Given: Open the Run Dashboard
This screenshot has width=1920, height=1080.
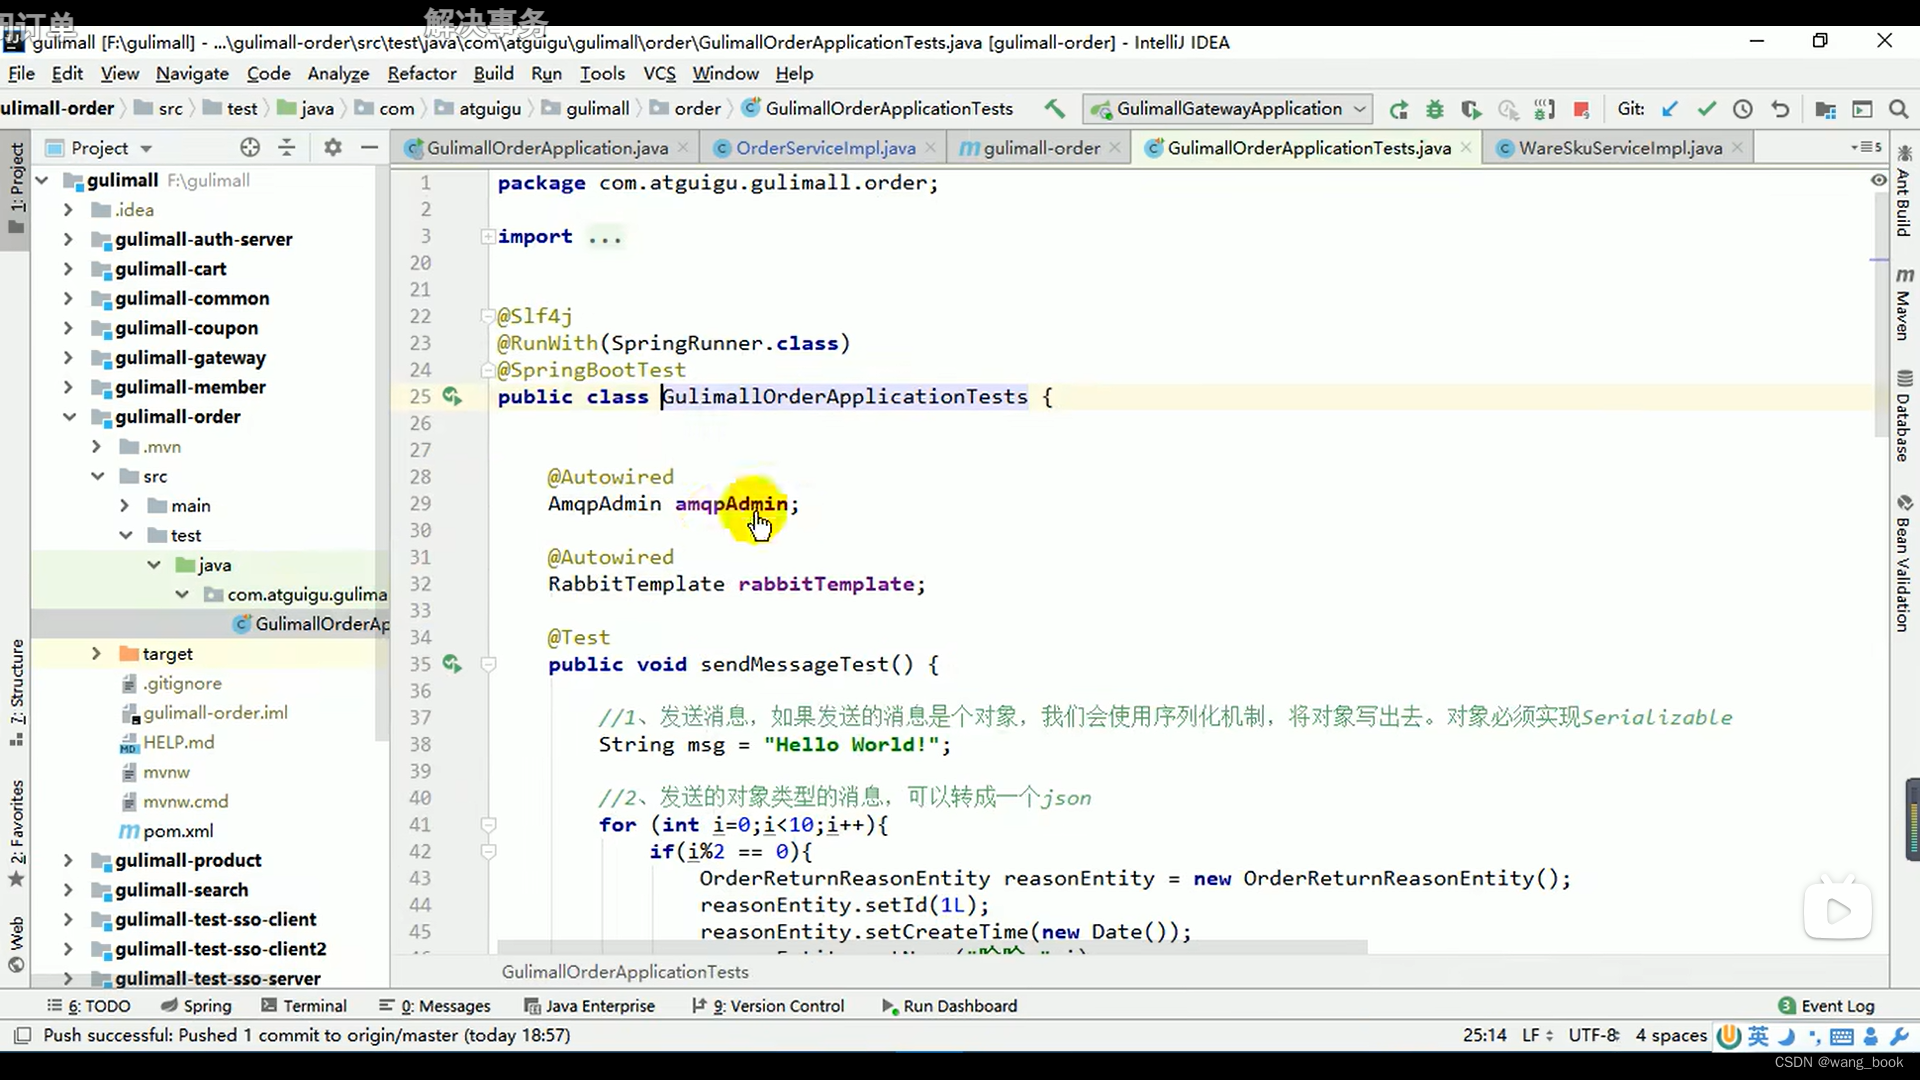Looking at the screenshot, I should 950,1006.
